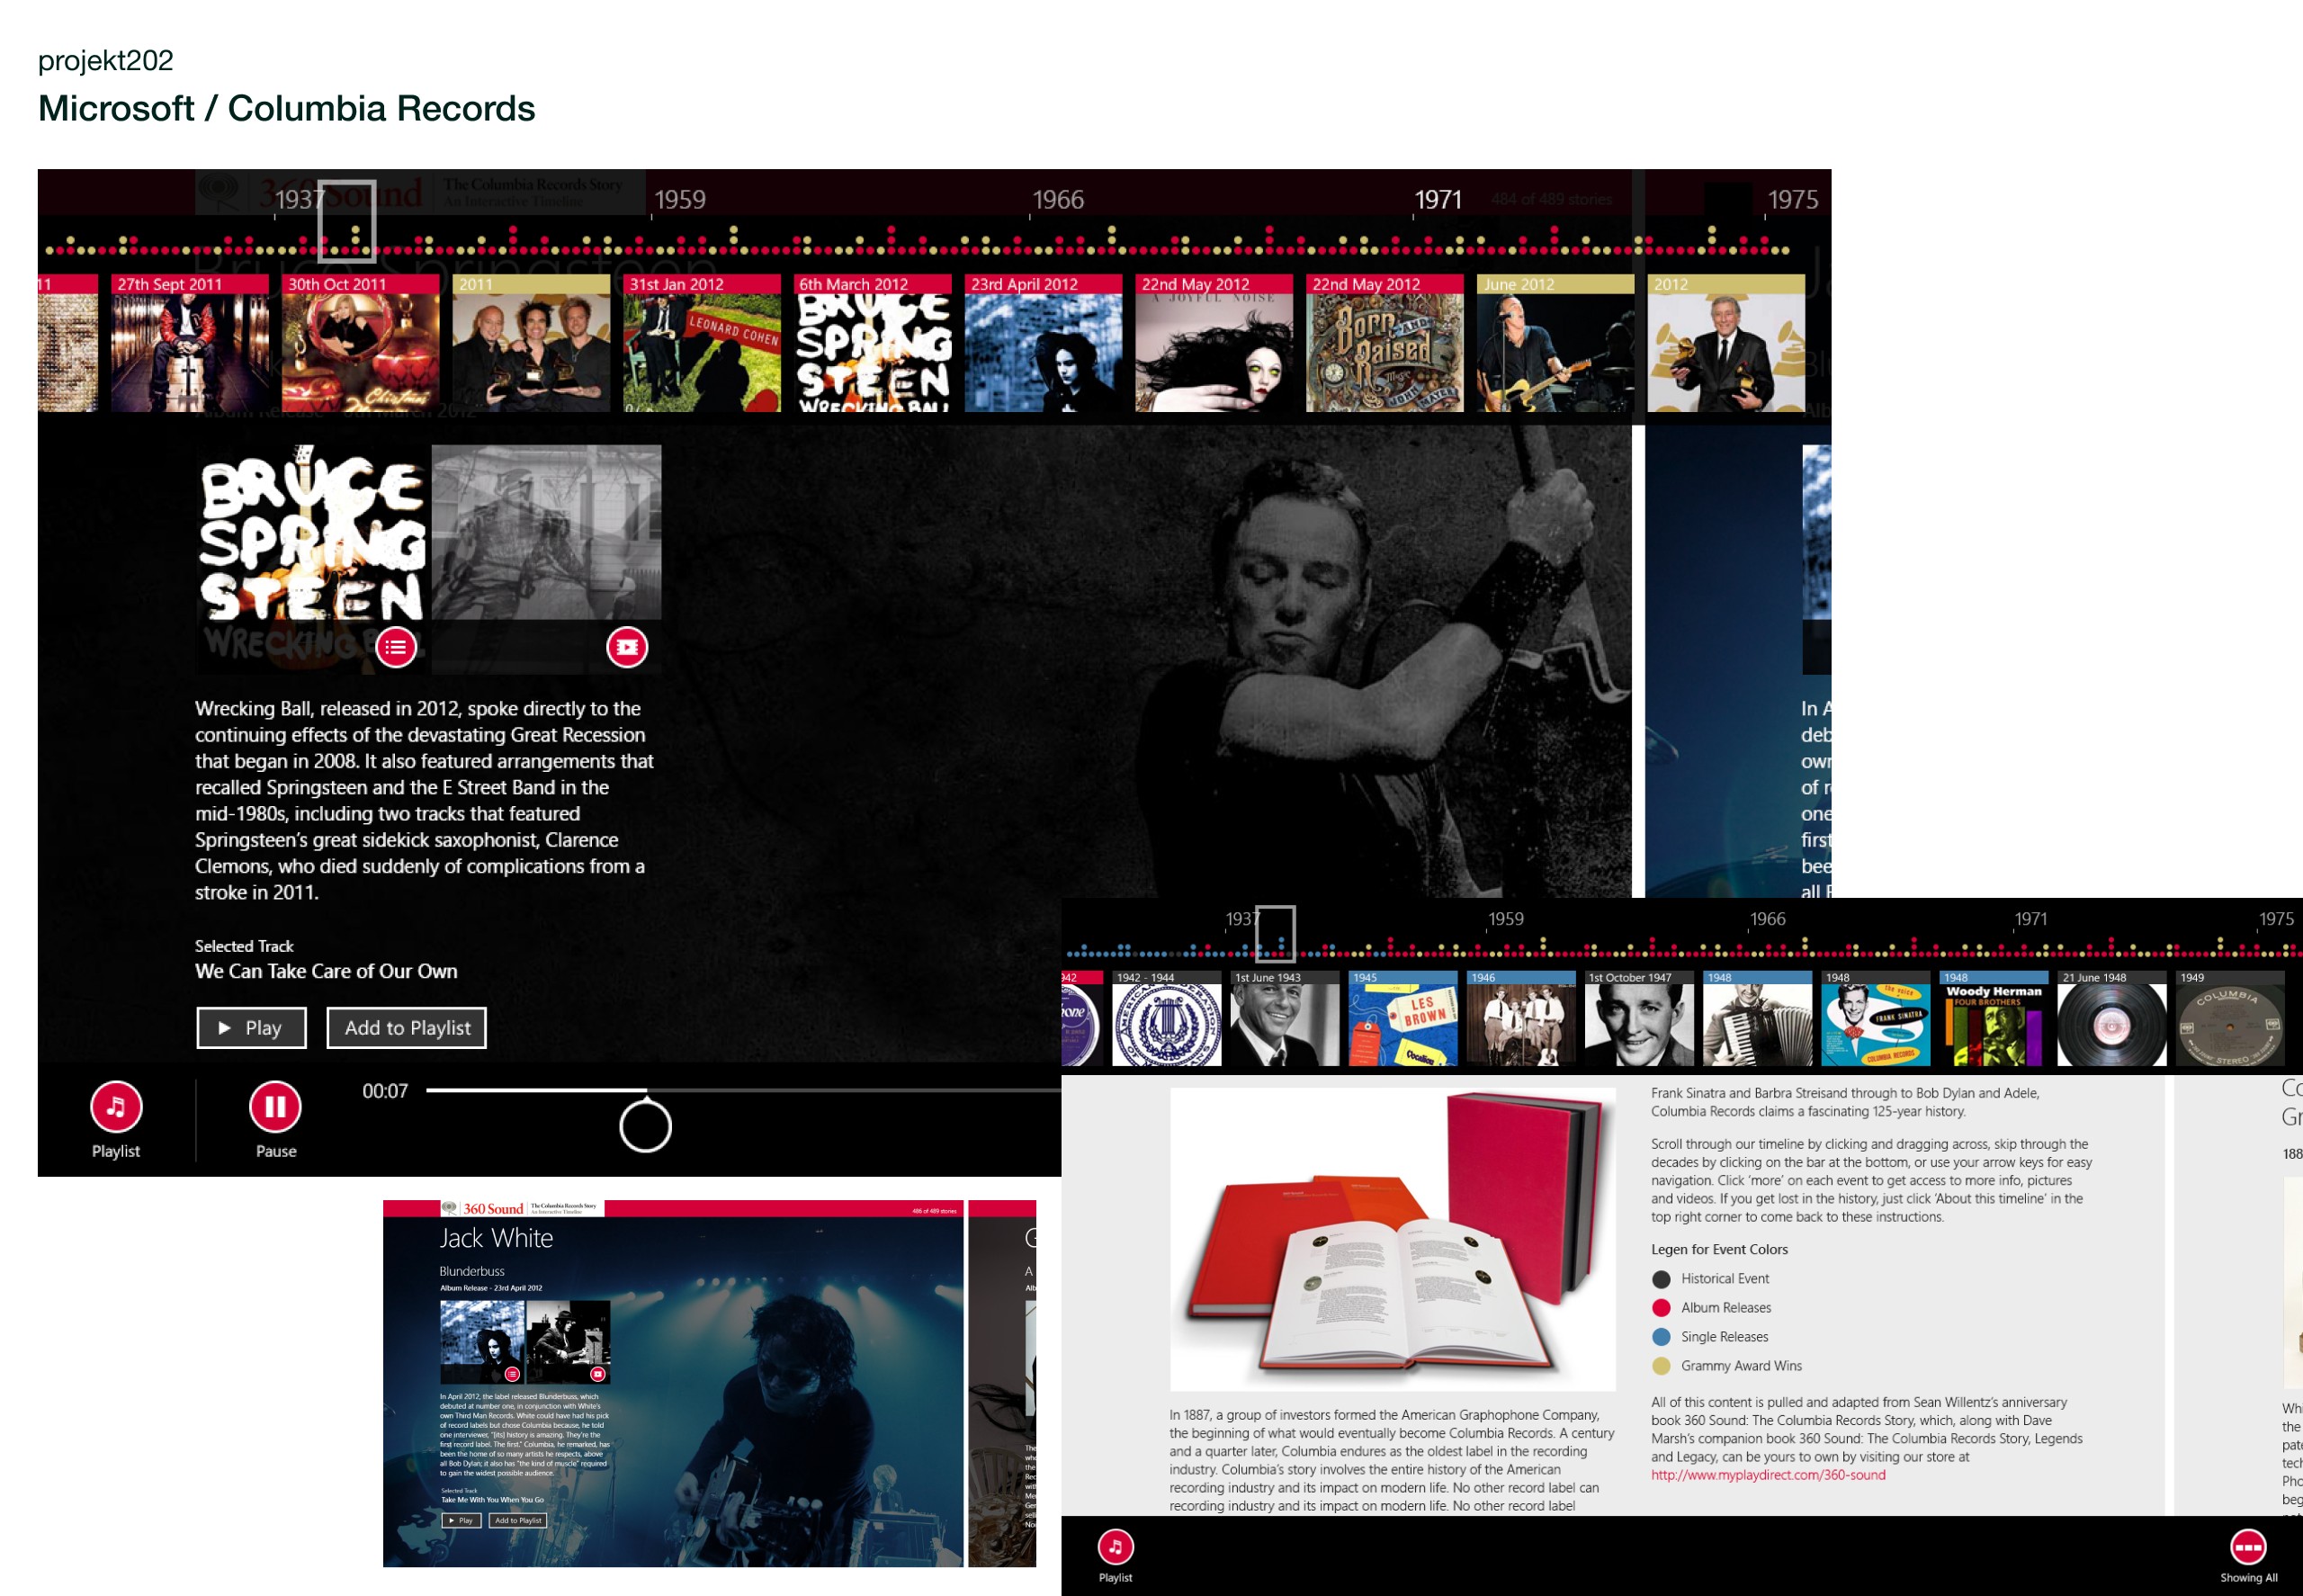
Task: Click the timeline position box near 1937
Action: [x=347, y=221]
